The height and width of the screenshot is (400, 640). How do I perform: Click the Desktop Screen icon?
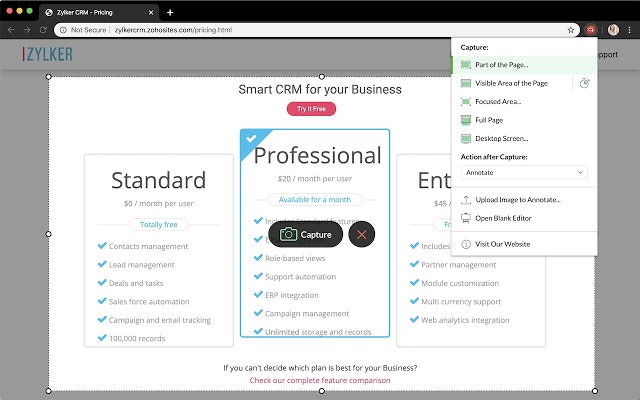point(466,138)
